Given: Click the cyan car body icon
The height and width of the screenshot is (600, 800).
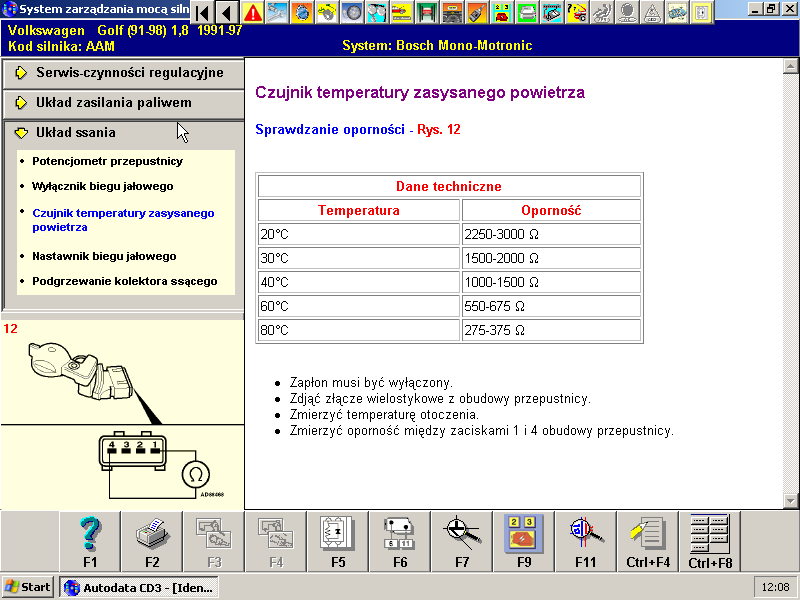Looking at the screenshot, I should 677,13.
